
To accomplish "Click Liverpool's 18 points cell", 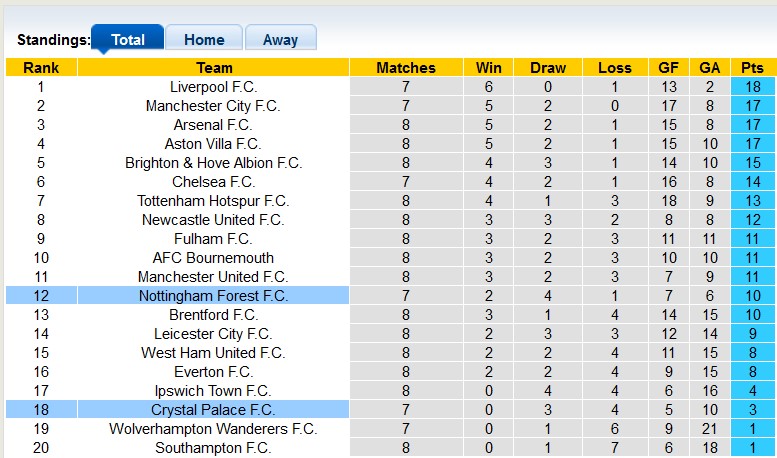I will [753, 87].
